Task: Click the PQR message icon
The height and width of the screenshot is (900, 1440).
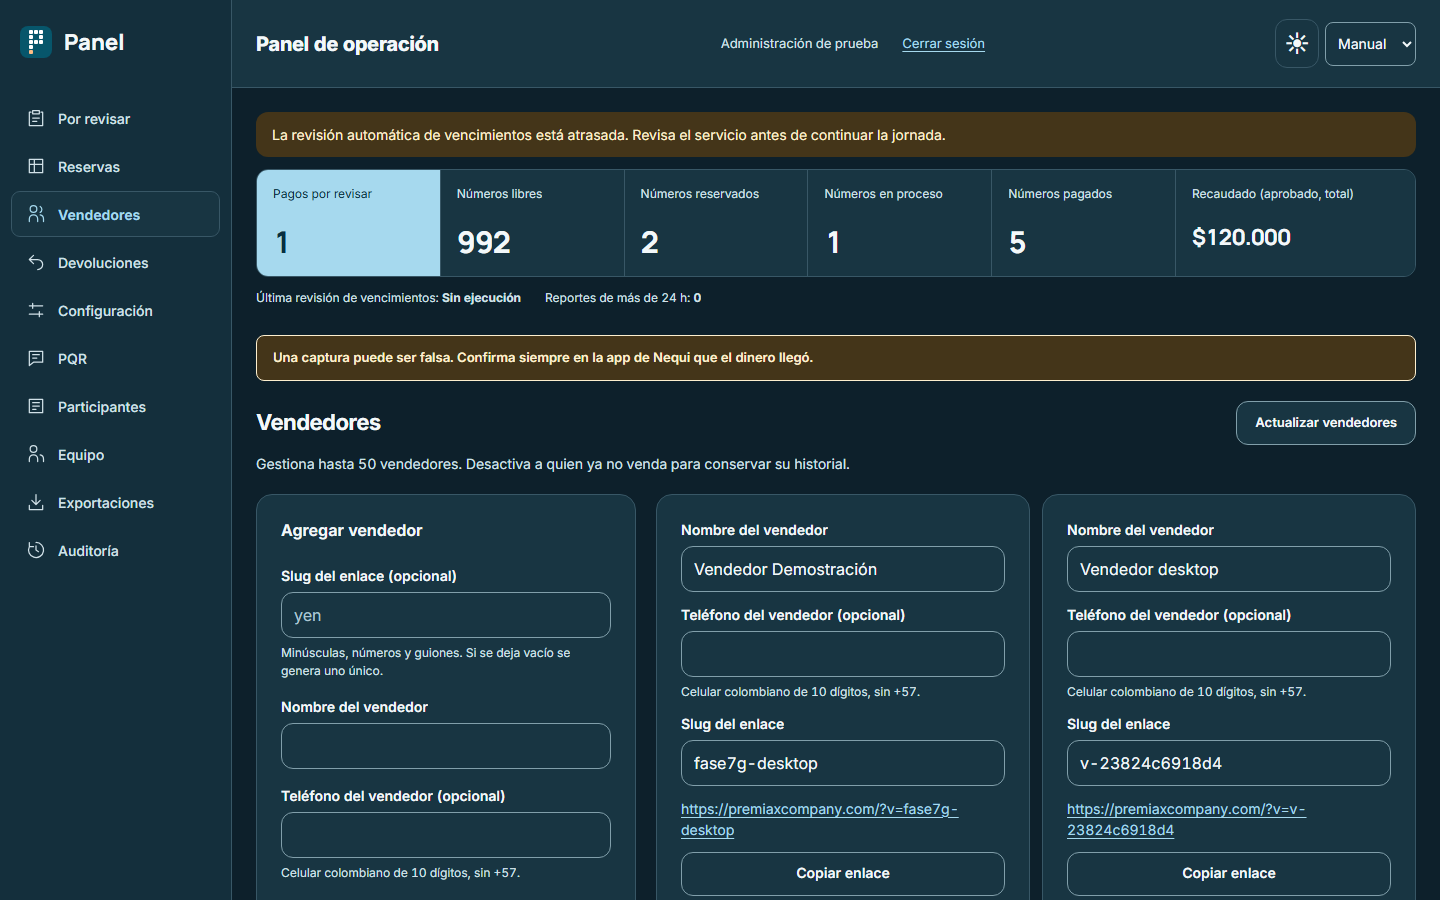Action: point(36,358)
